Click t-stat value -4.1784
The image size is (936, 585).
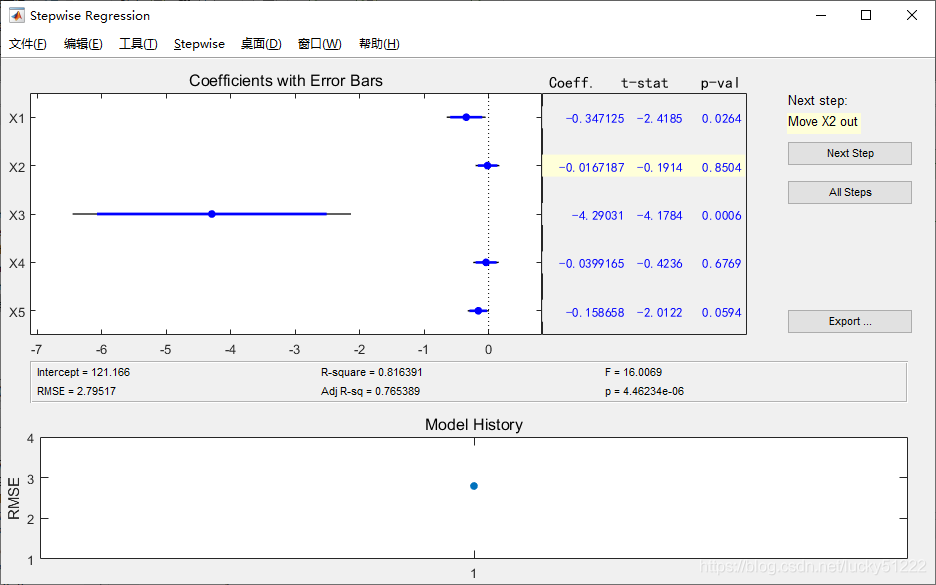coord(659,215)
